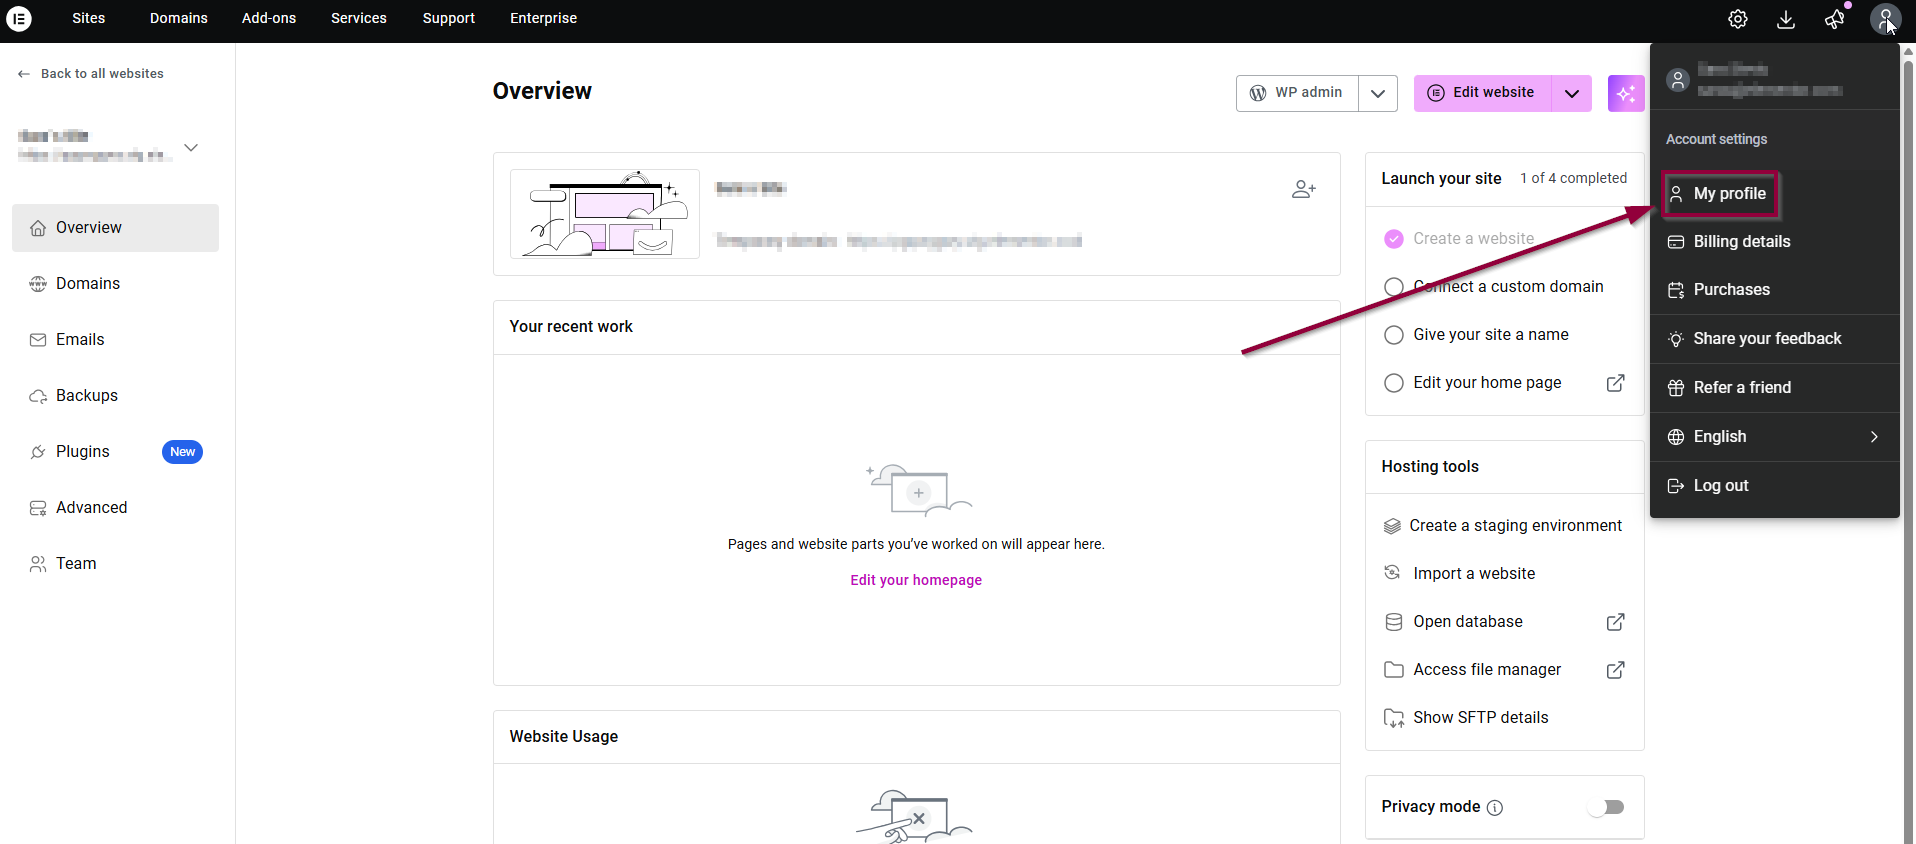Expand the website selector chevron in sidebar
This screenshot has width=1916, height=844.
[191, 147]
